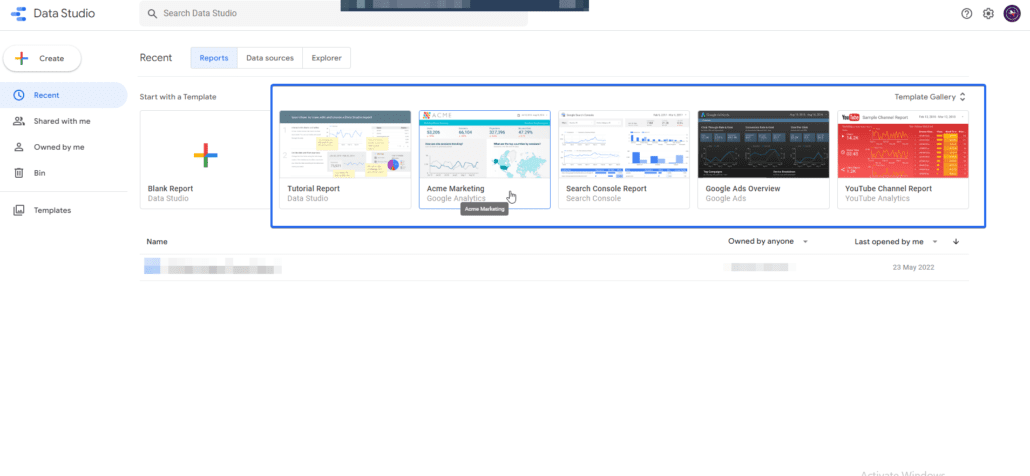Click the Data Studio logo icon
Screen dimensions: 1030x476
[18, 13]
